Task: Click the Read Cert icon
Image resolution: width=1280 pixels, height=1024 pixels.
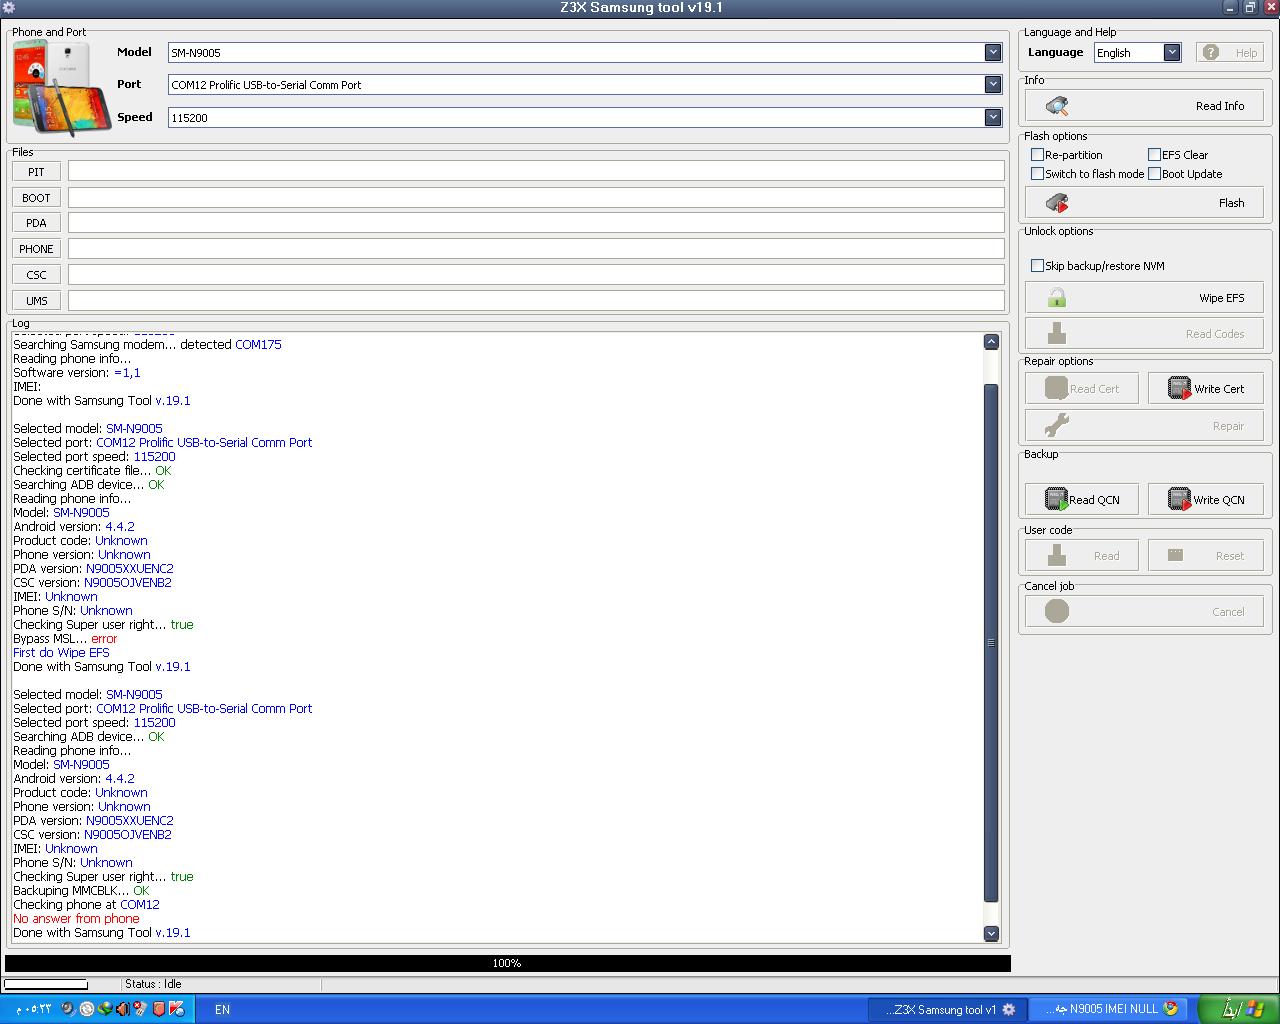Action: pyautogui.click(x=1057, y=388)
